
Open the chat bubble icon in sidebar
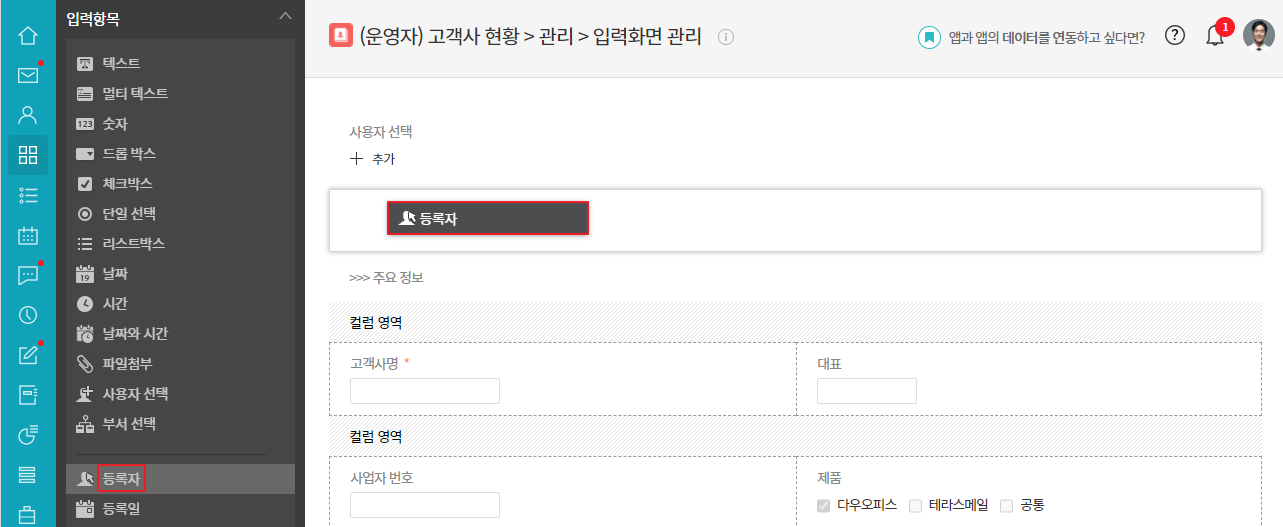point(28,275)
